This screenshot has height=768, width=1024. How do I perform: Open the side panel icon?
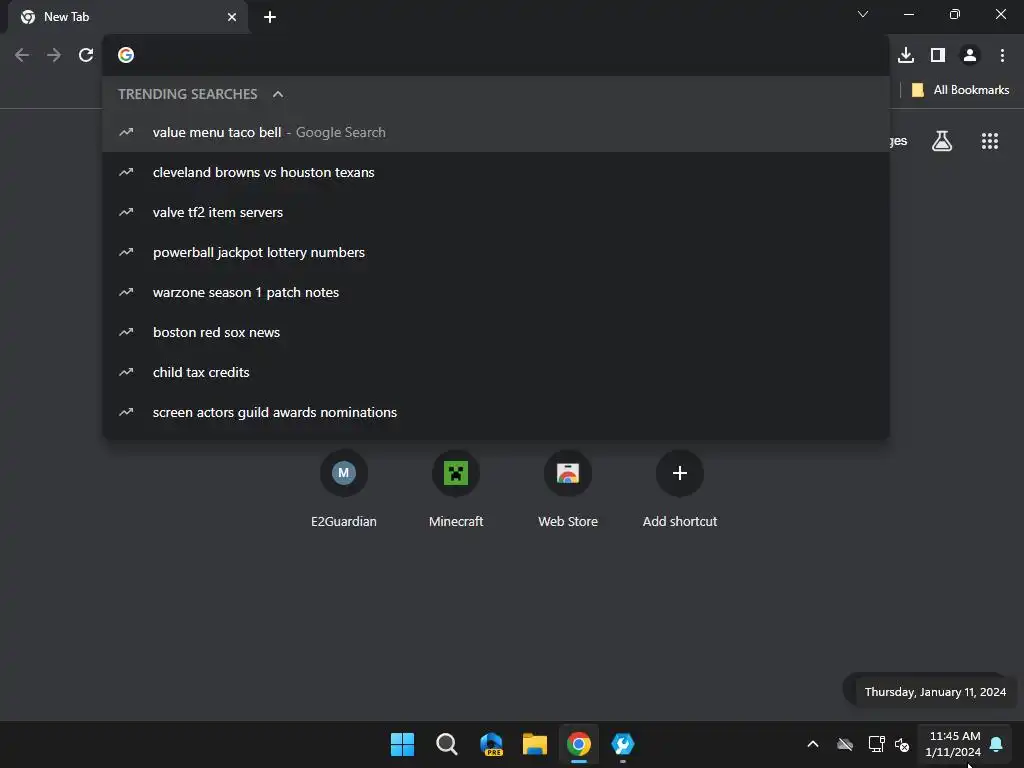pos(938,55)
